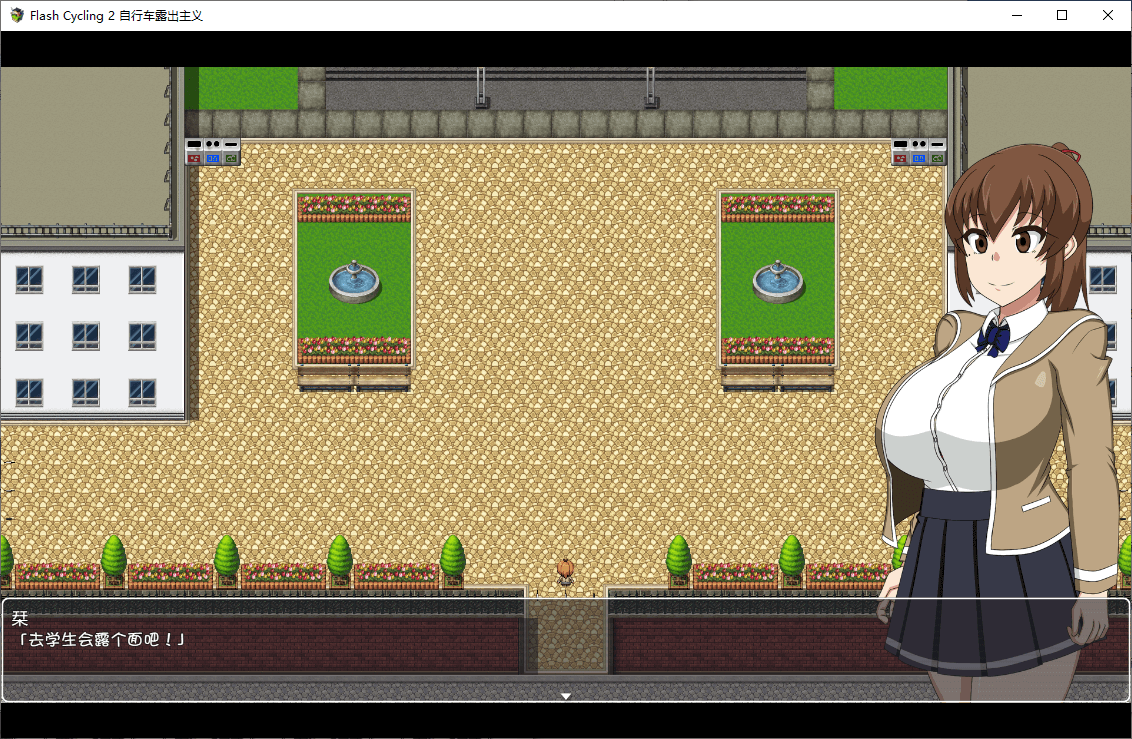Click the blue bow tie on the portrait
Viewport: 1132px width, 739px height.
coord(993,338)
